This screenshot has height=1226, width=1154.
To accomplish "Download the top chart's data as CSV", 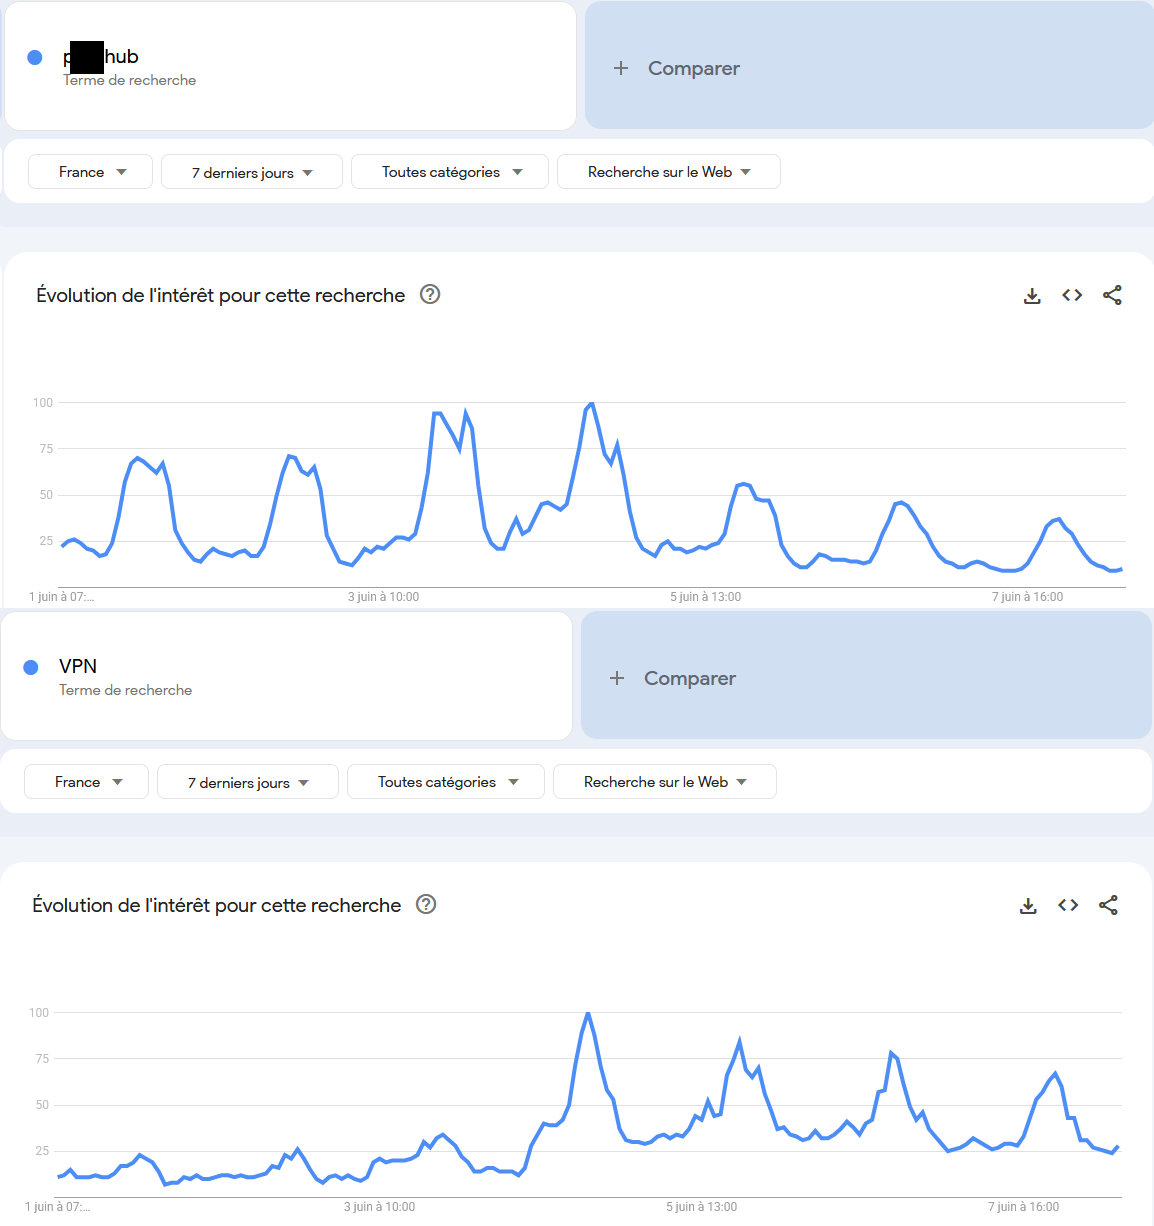I will click(1032, 296).
